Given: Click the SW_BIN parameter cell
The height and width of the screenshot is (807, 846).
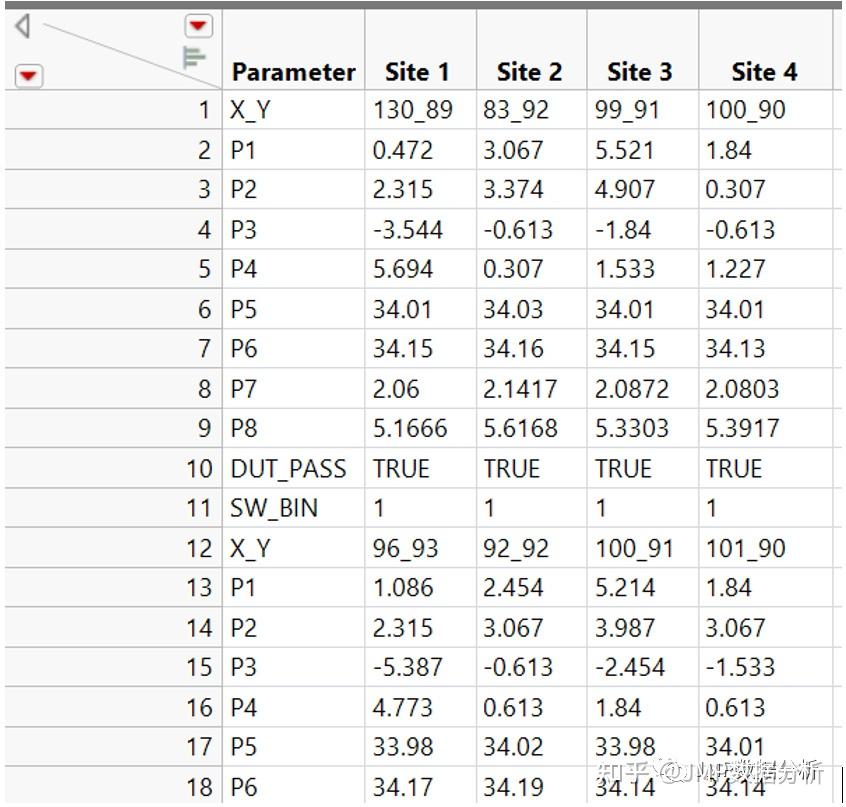Looking at the screenshot, I should (x=274, y=508).
